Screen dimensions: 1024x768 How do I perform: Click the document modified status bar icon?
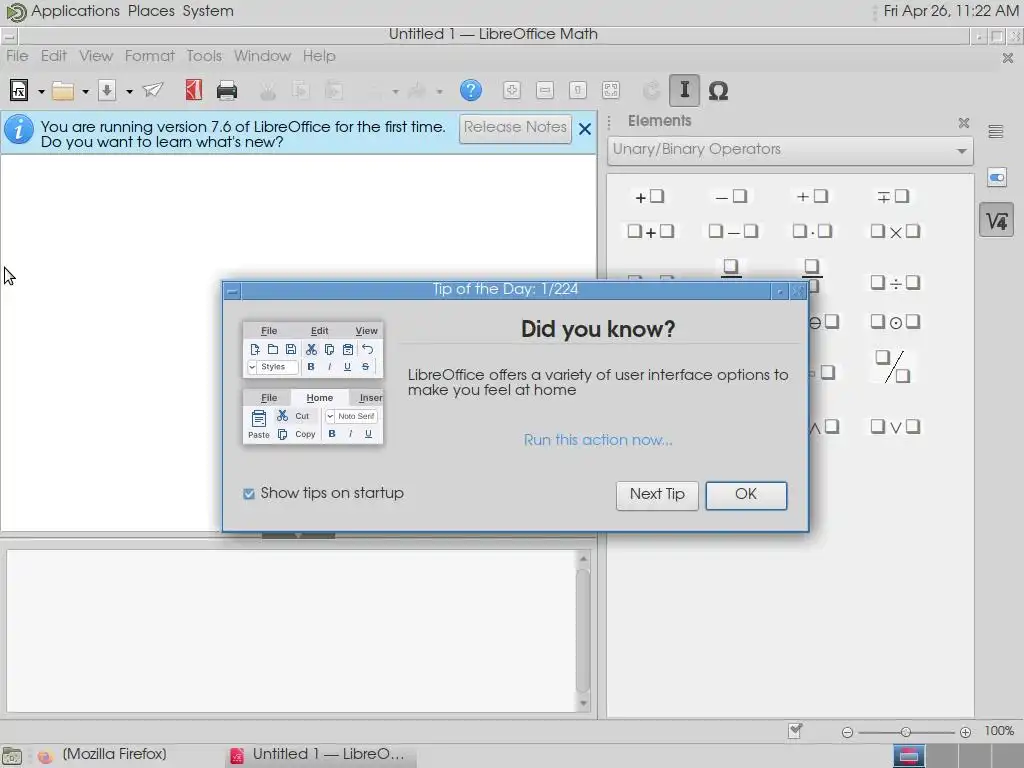coord(795,731)
